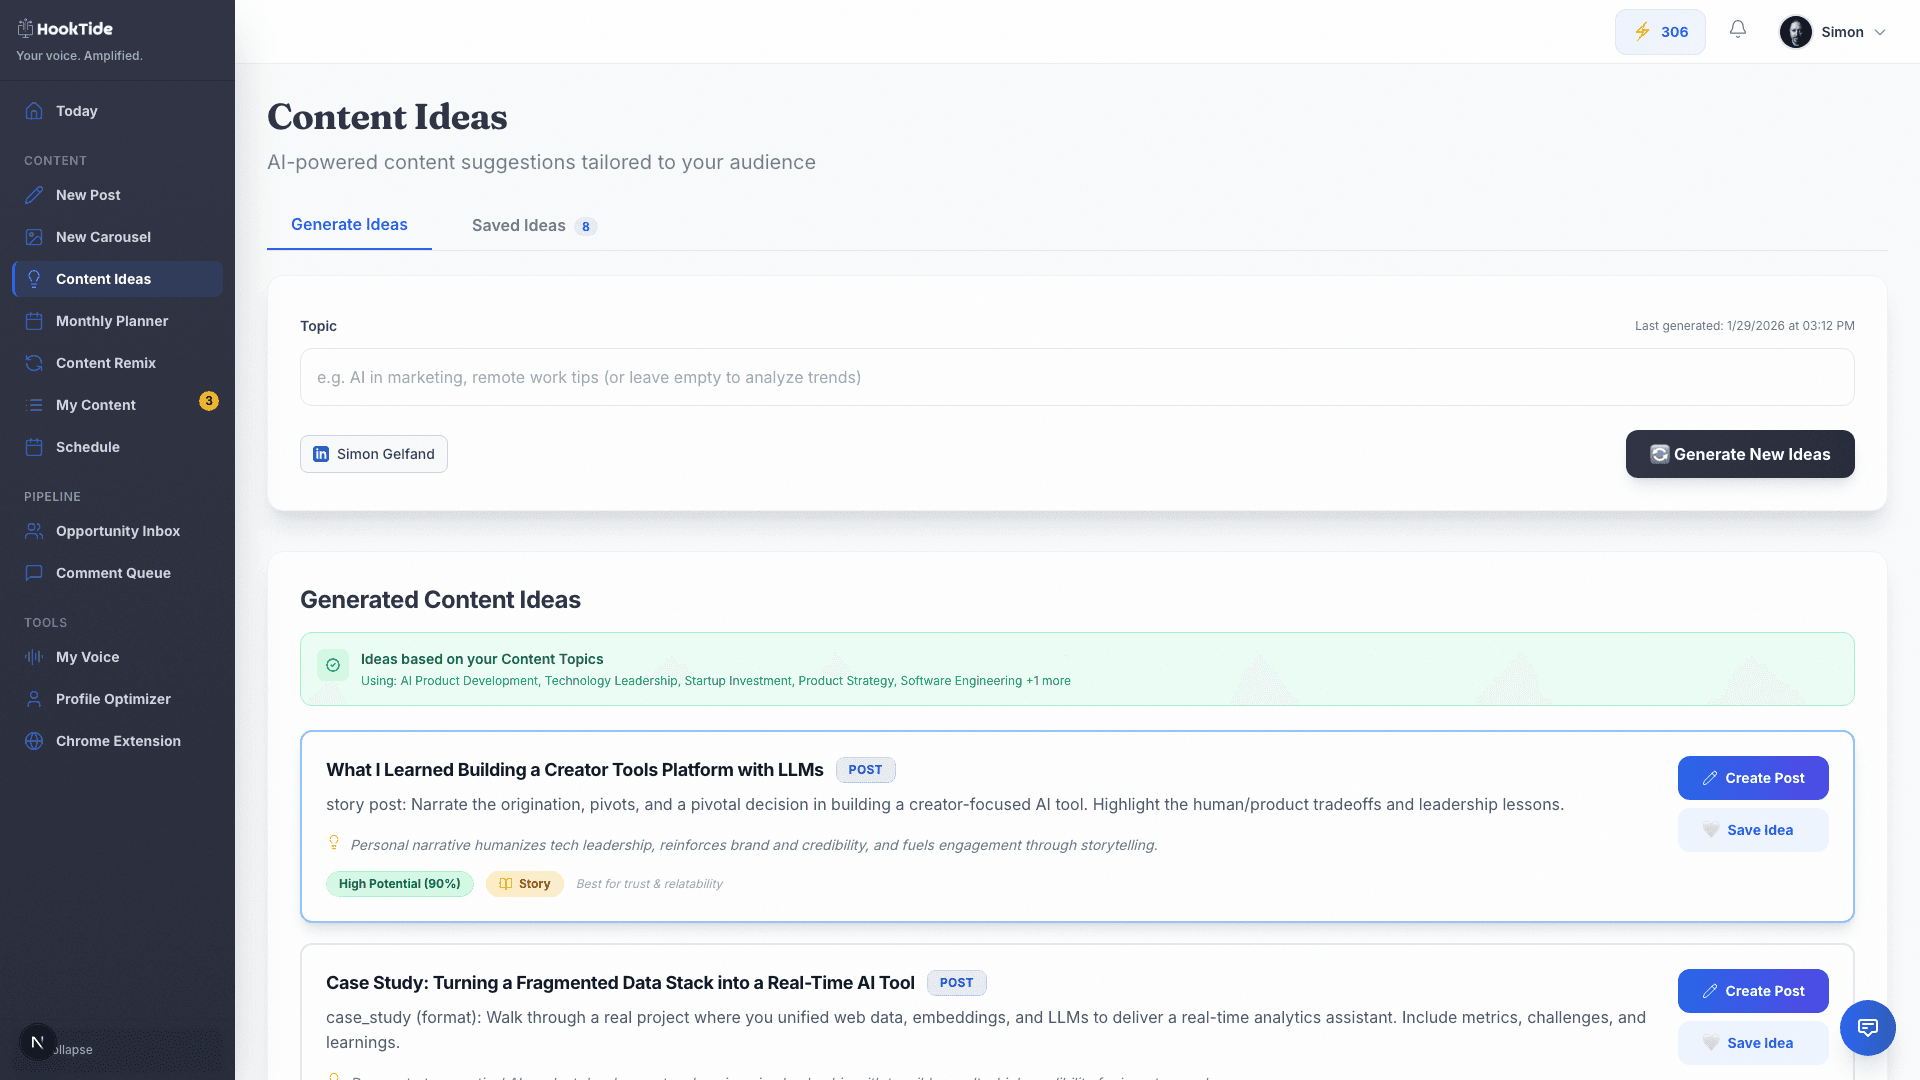Image resolution: width=1920 pixels, height=1080 pixels.
Task: Click the 'Last generated: 1/29/2026' timestamp
Action: click(1745, 326)
